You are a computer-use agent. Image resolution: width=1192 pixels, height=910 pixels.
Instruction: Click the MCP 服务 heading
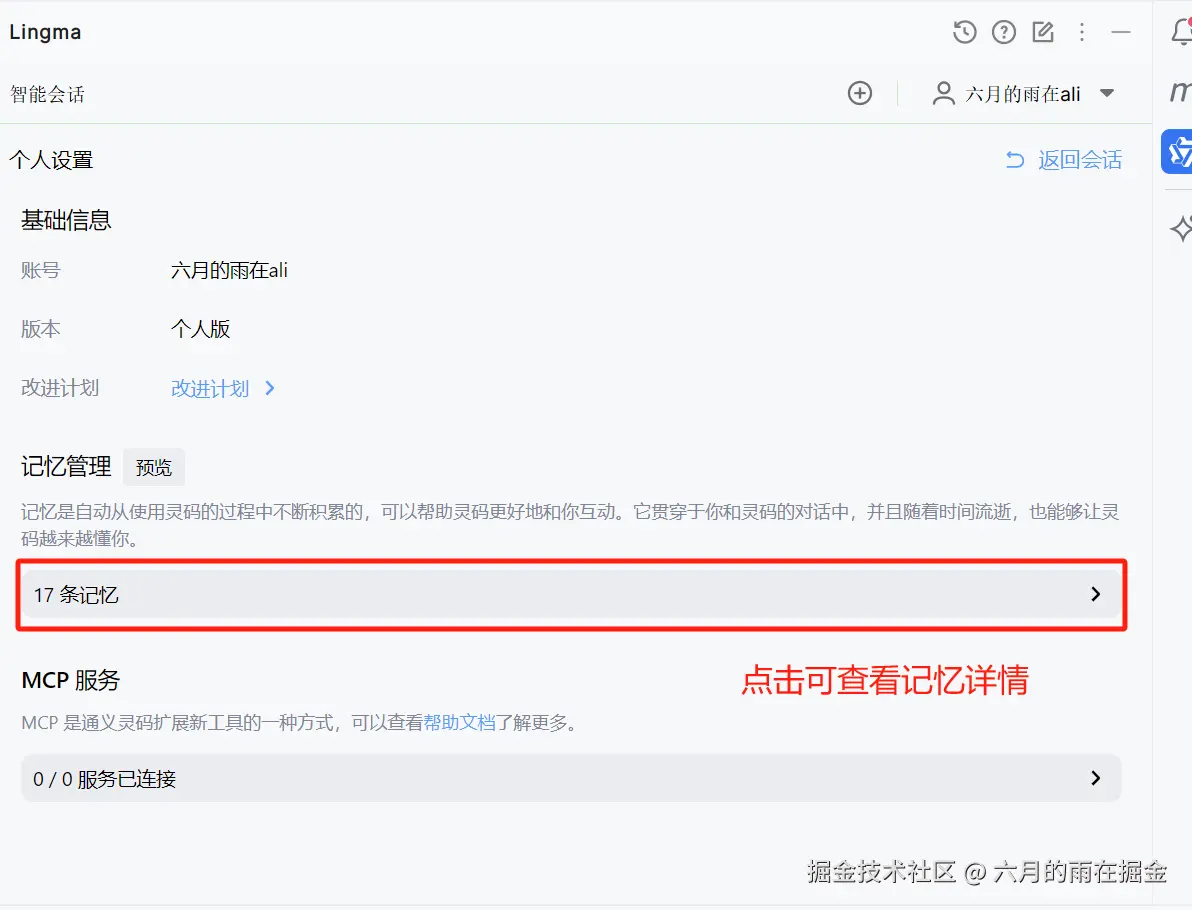coord(71,680)
